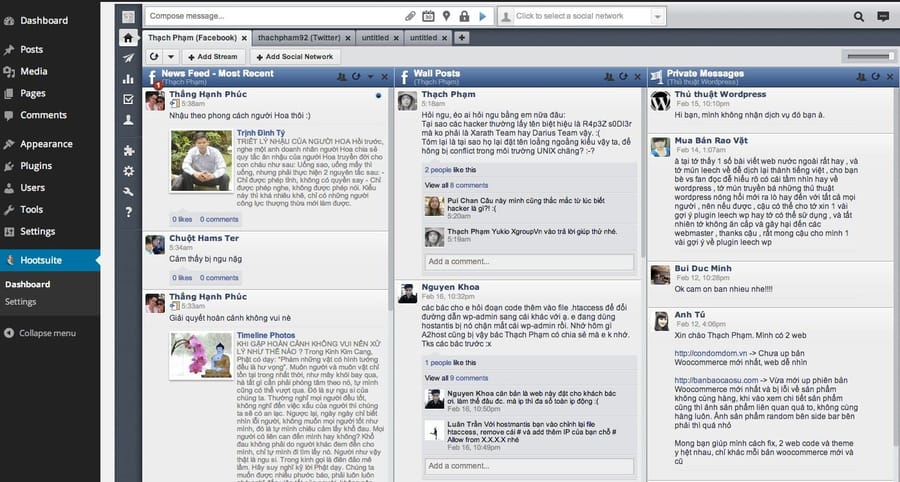
Task: Click the profile picture icon atop Hootsuite sidebar
Action: pyautogui.click(x=128, y=17)
